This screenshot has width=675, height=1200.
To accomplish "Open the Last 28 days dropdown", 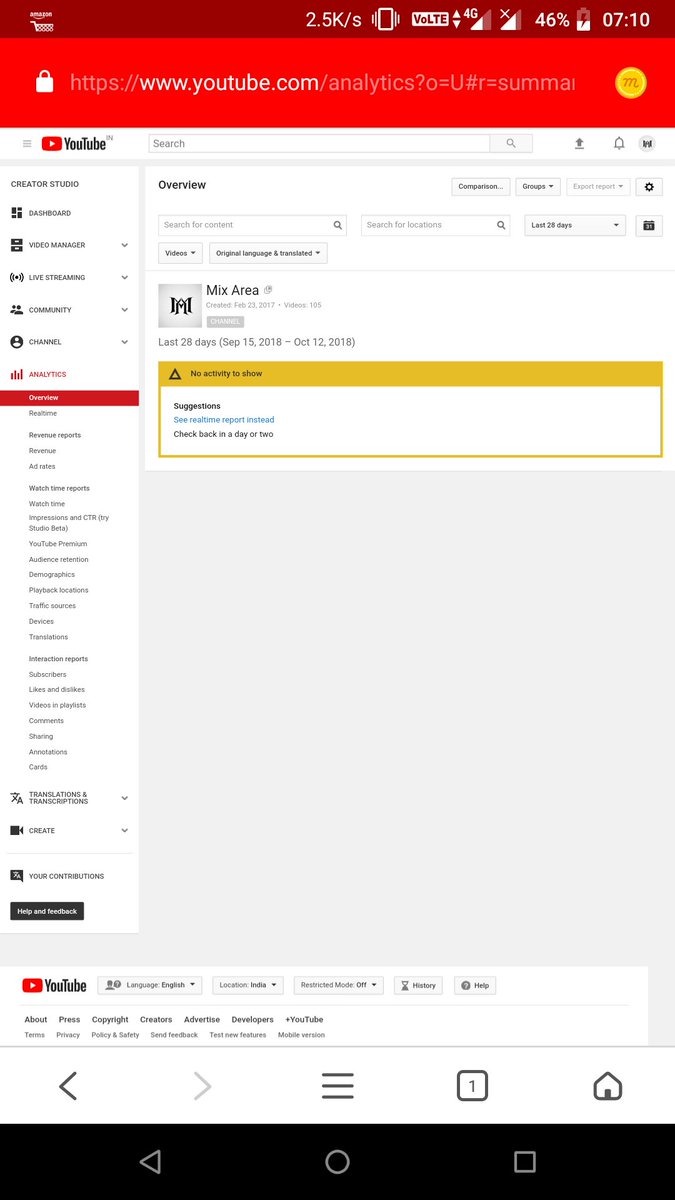I will tap(575, 226).
